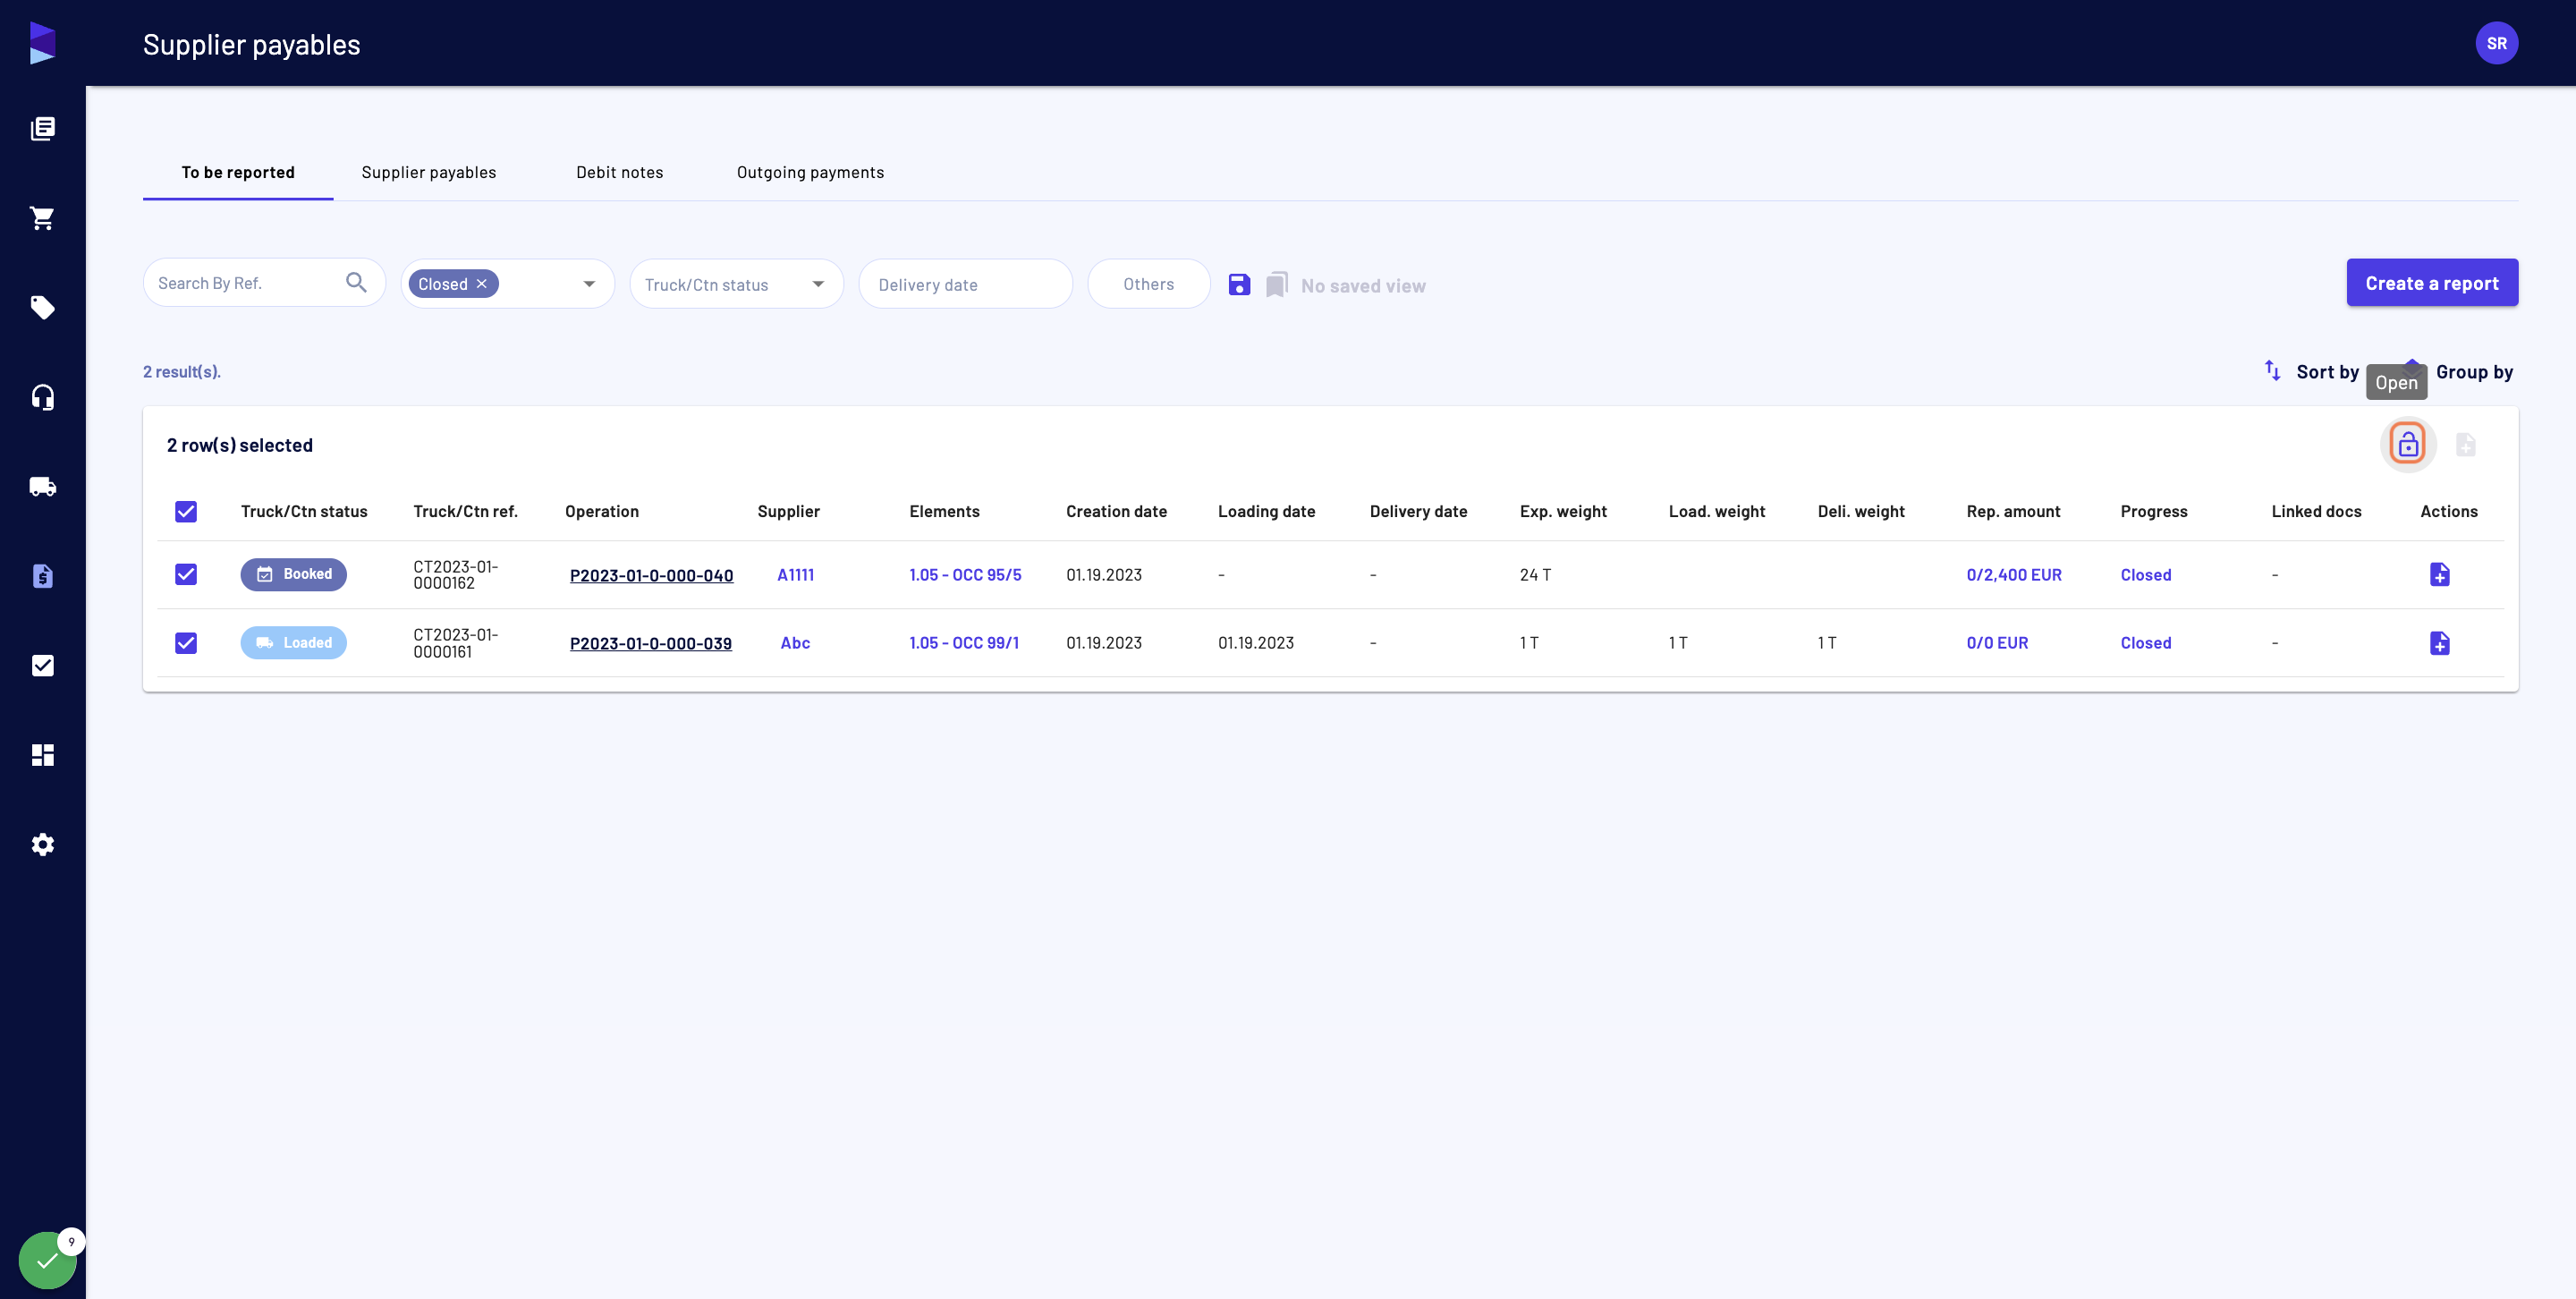
Task: Switch to the Supplier payables tab
Action: (429, 172)
